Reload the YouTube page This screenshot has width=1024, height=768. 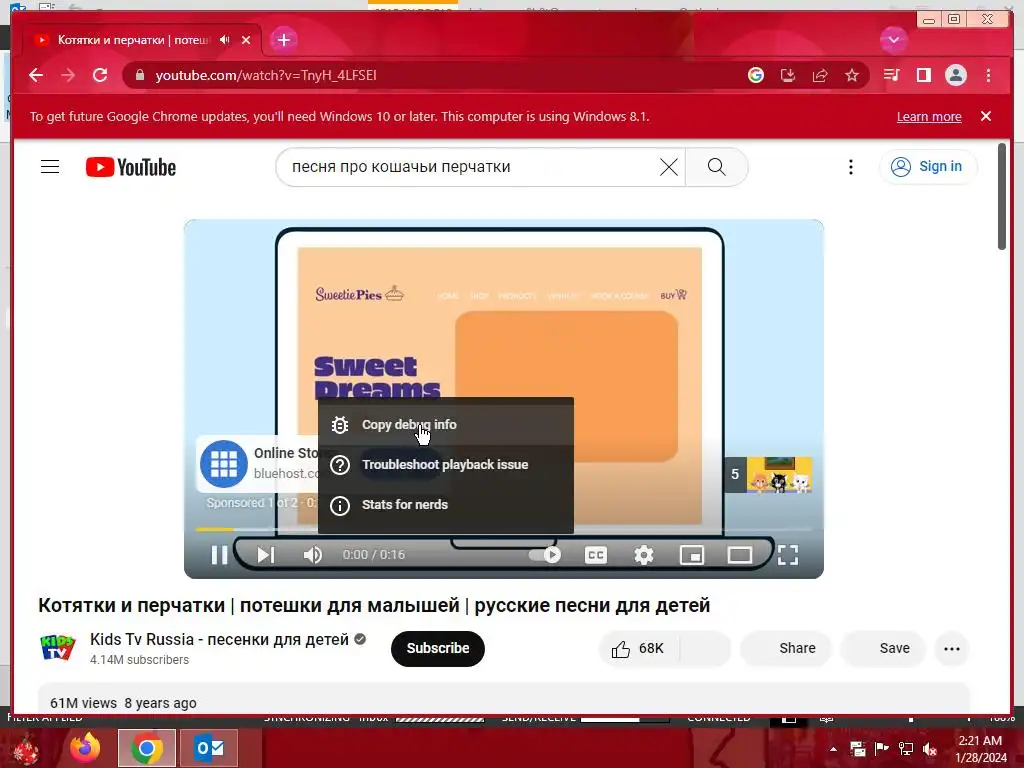(100, 75)
